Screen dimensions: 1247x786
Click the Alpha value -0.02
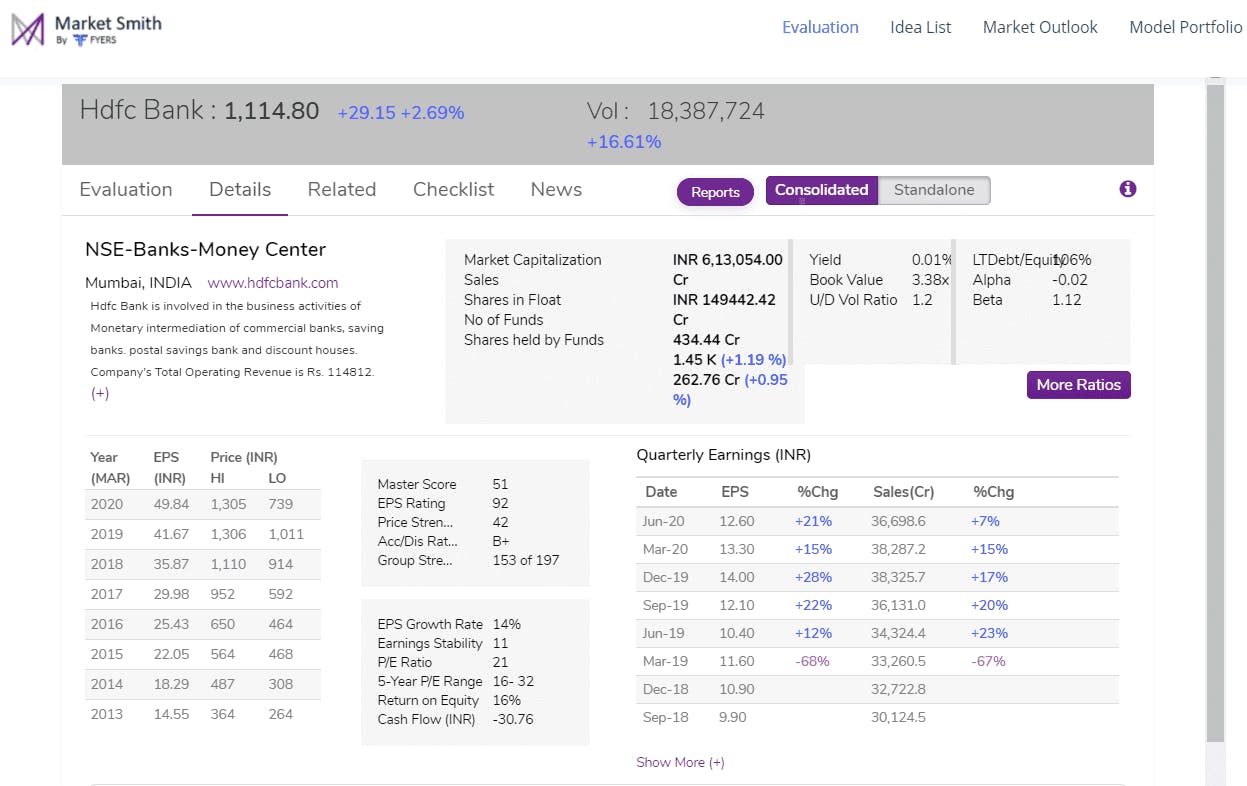[x=1069, y=280]
